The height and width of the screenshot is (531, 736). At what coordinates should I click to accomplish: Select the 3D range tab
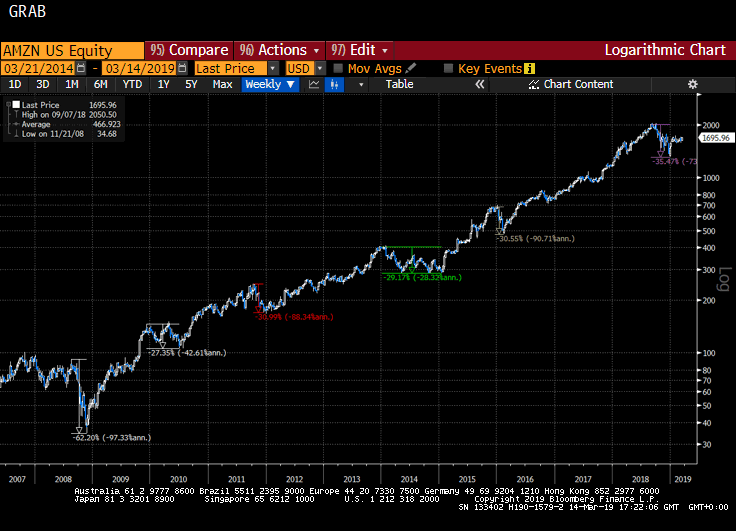[43, 85]
